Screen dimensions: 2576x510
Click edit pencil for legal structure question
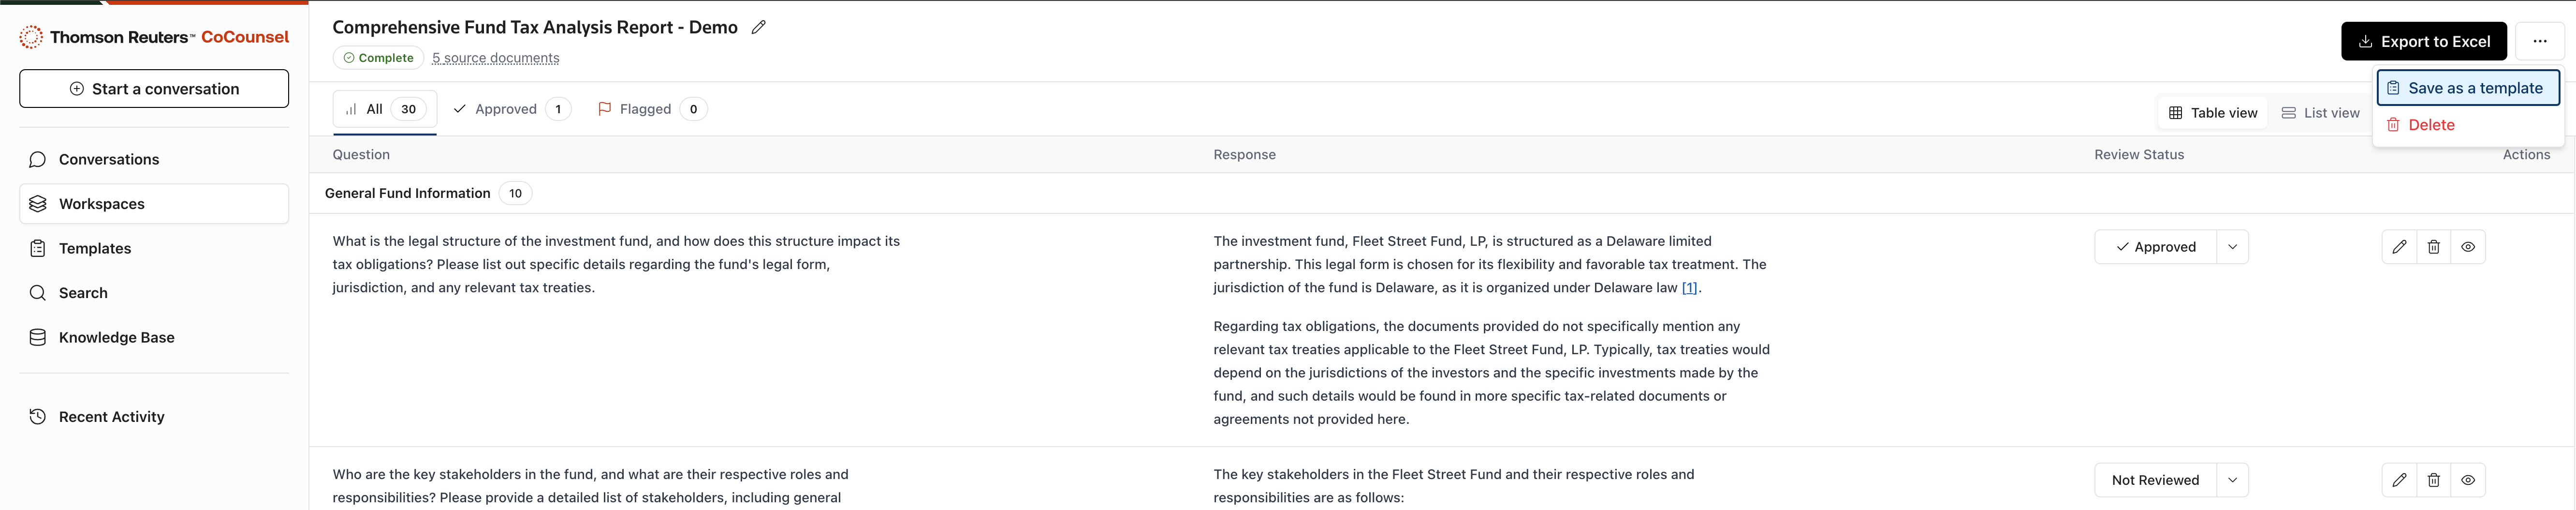(2399, 247)
